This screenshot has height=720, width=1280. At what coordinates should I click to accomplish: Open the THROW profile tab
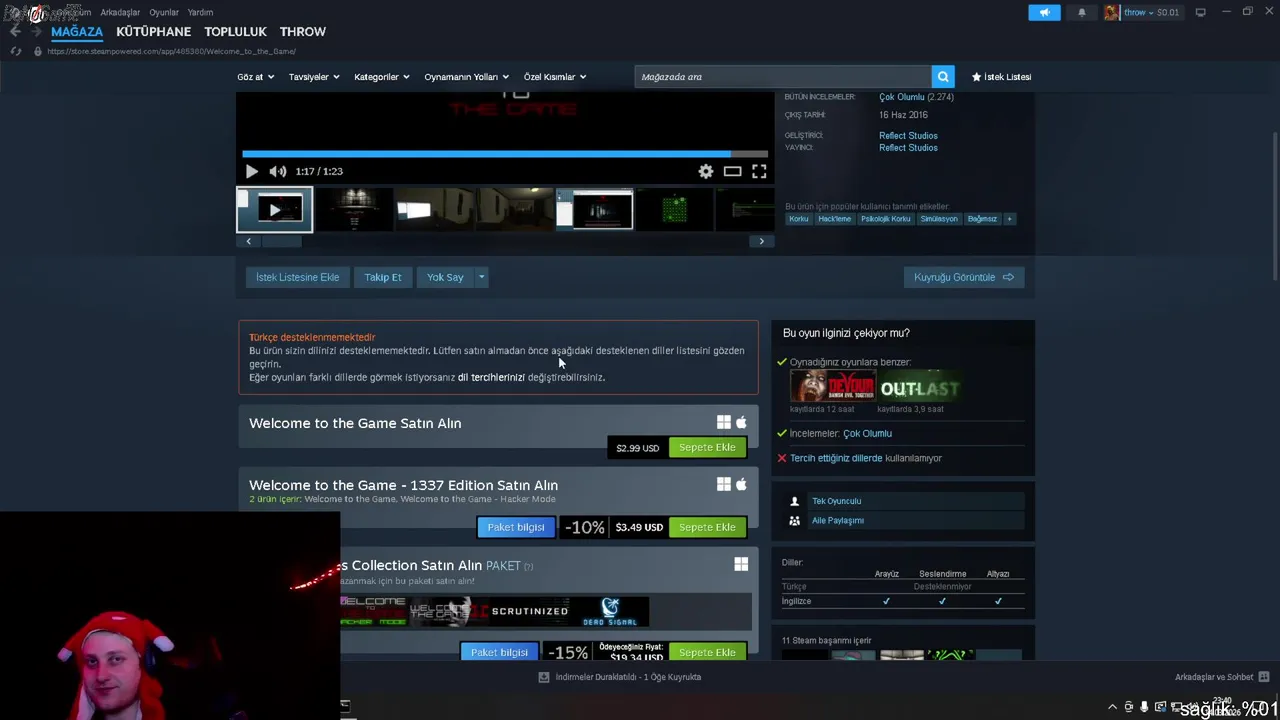coord(303,32)
